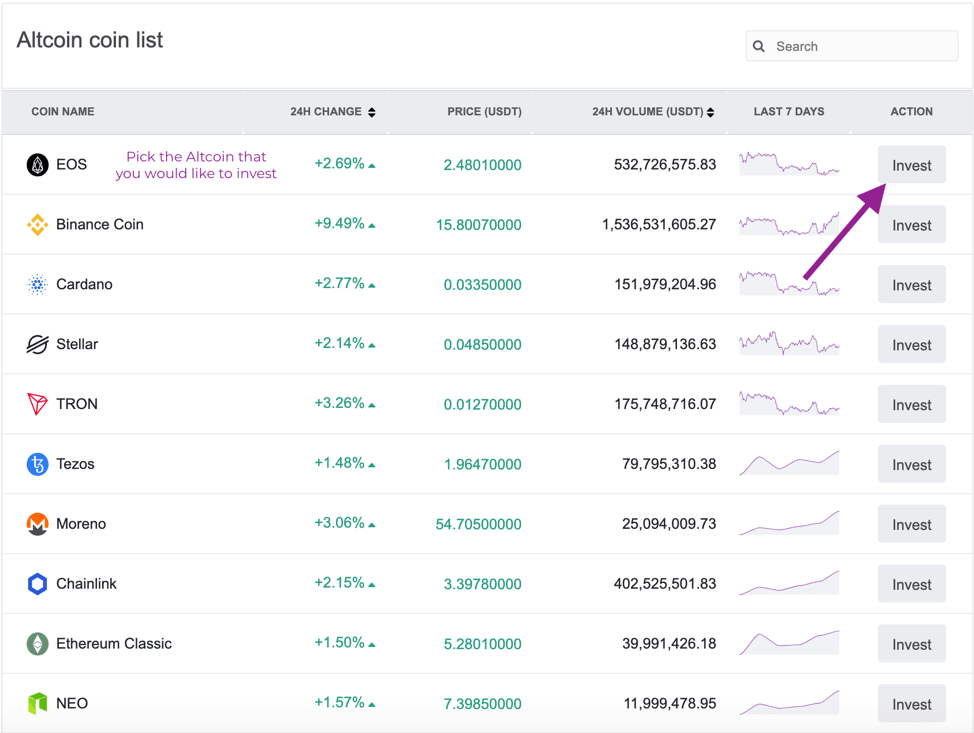Click the NEO logo icon
The height and width of the screenshot is (733, 974).
(37, 703)
